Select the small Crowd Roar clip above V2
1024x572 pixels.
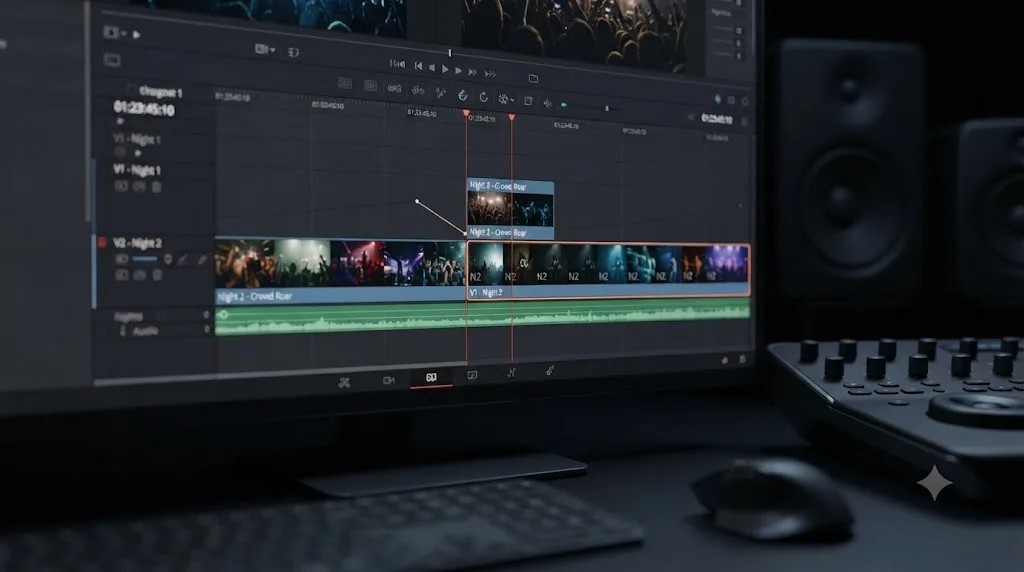[x=511, y=209]
